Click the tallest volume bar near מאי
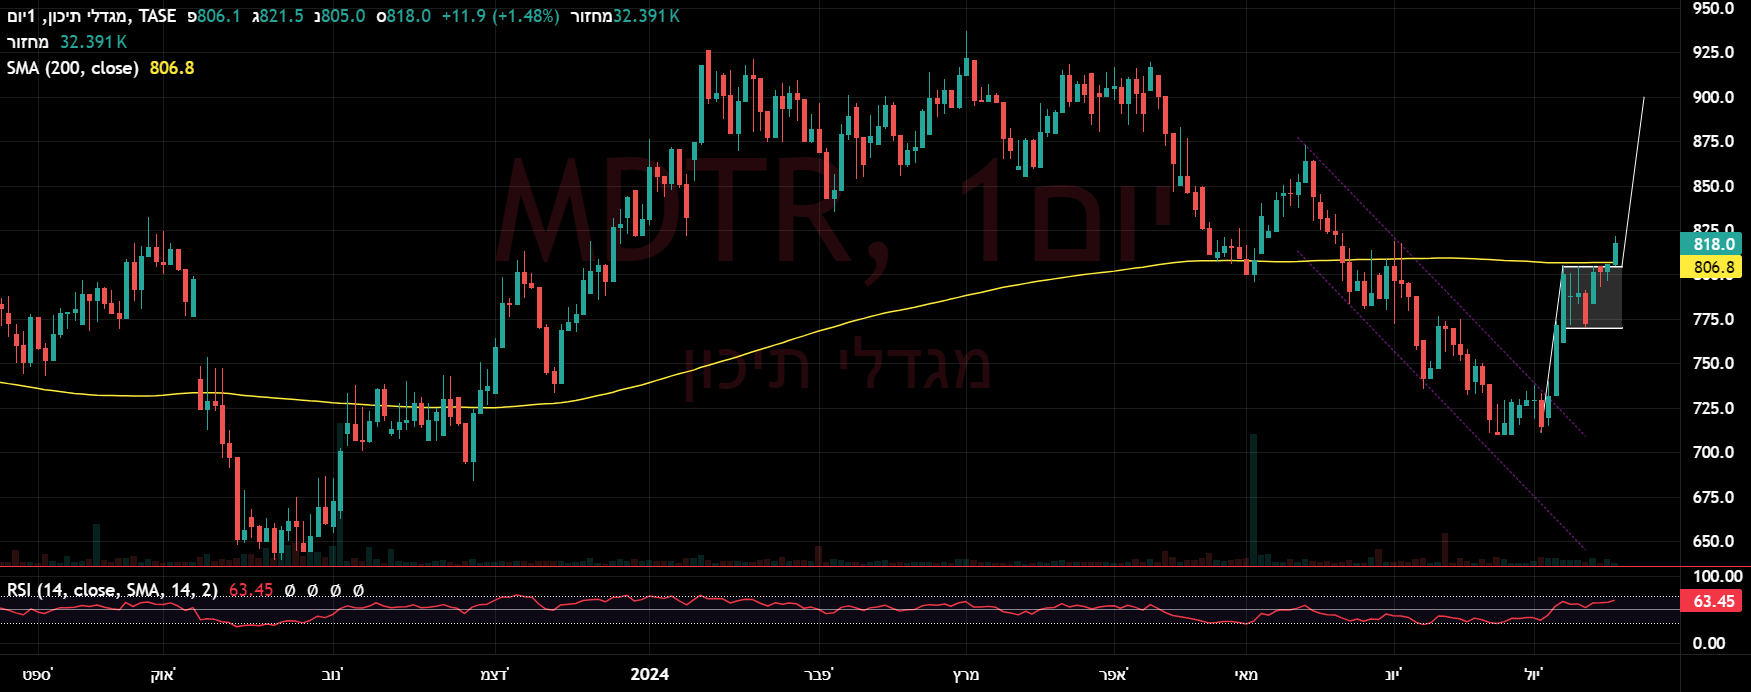Image resolution: width=1751 pixels, height=692 pixels. click(x=1253, y=500)
